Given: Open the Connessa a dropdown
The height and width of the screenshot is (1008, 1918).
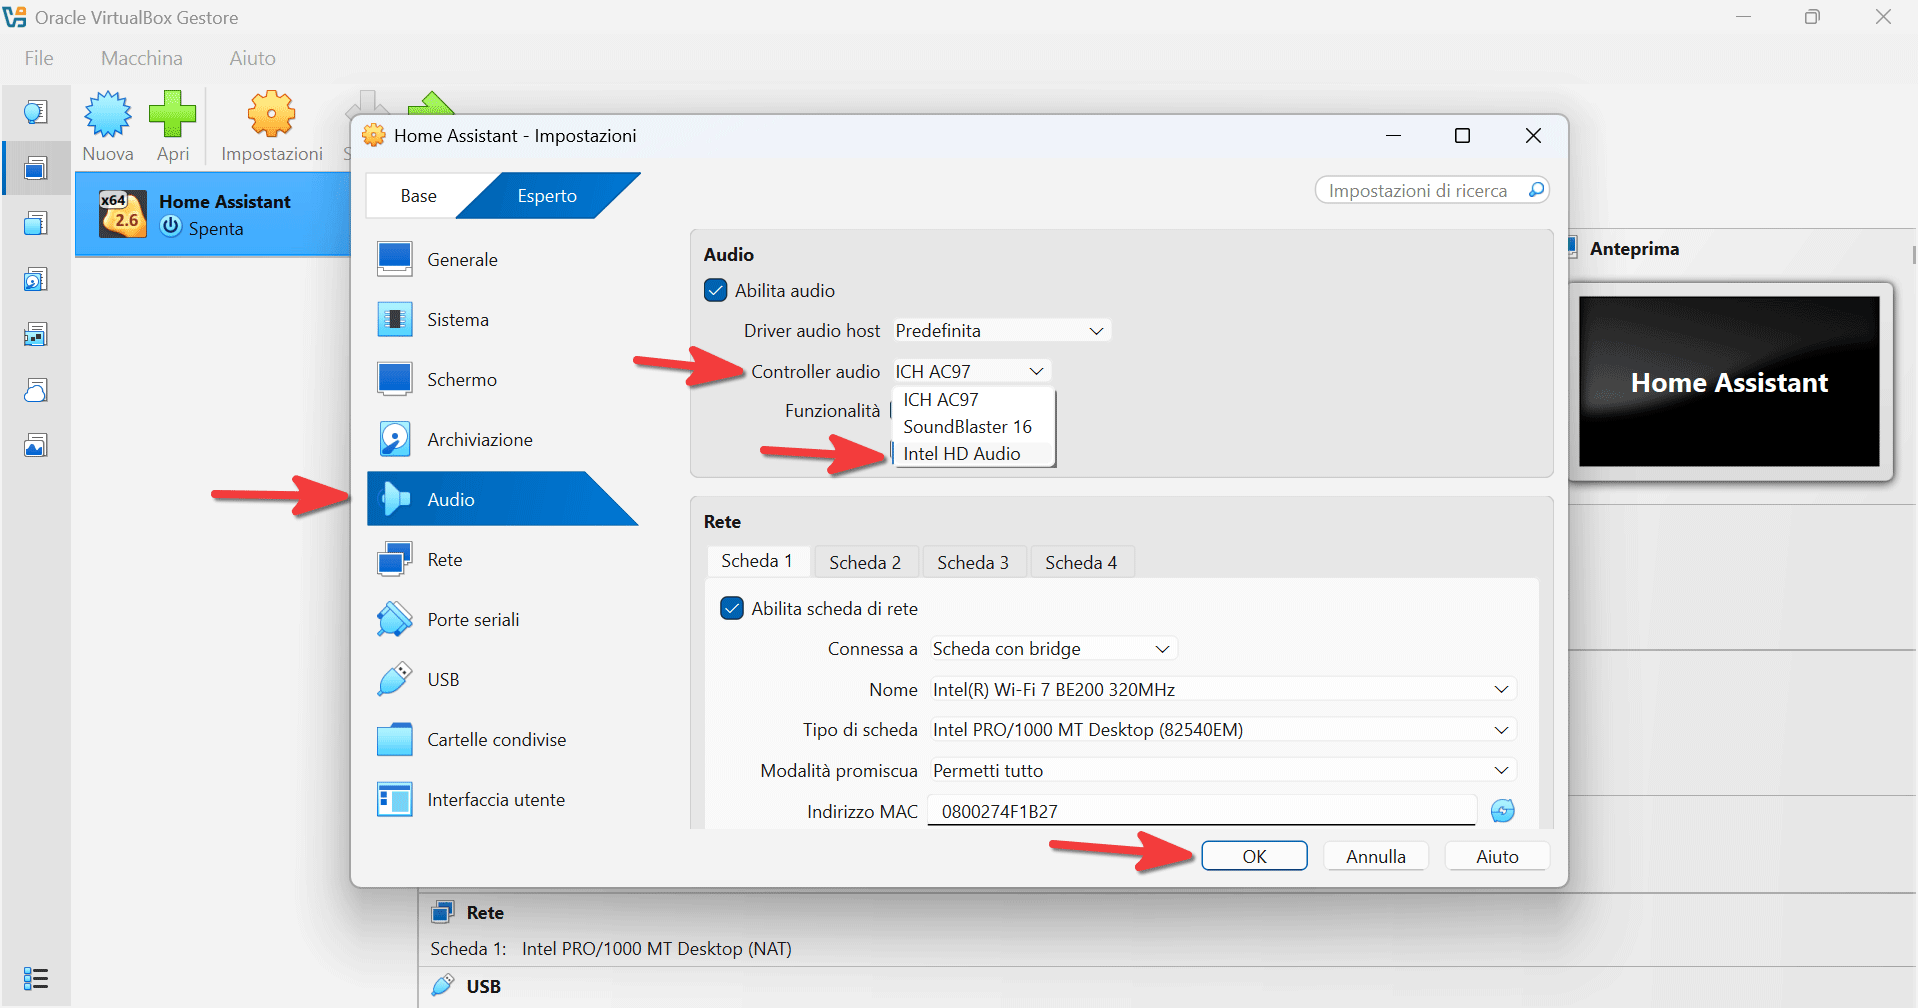Looking at the screenshot, I should click(1052, 648).
